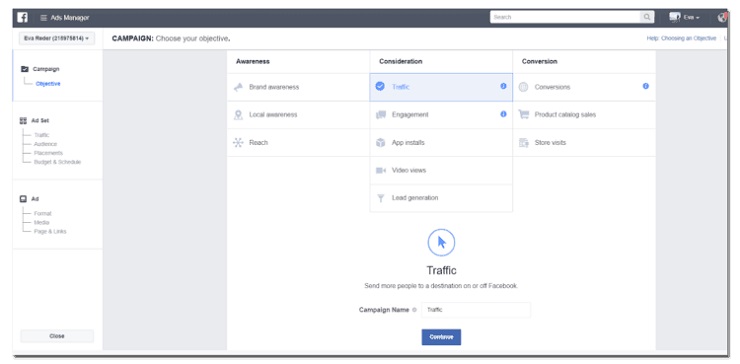
Task: Click the Campaign Name info icon
Action: click(x=414, y=310)
